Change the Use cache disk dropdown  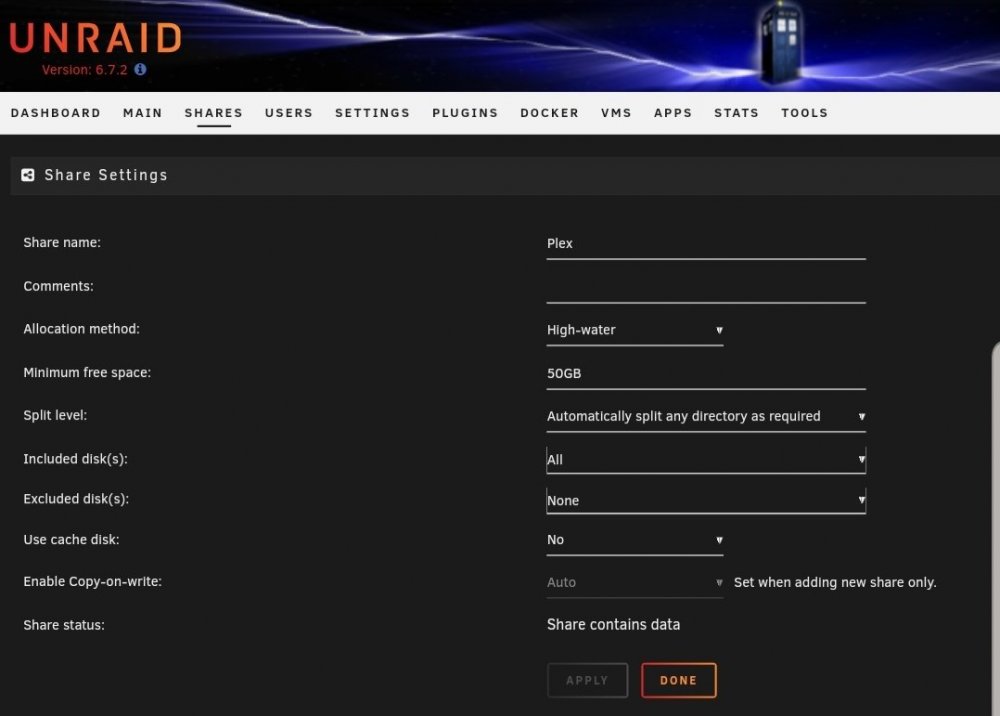[x=635, y=541]
